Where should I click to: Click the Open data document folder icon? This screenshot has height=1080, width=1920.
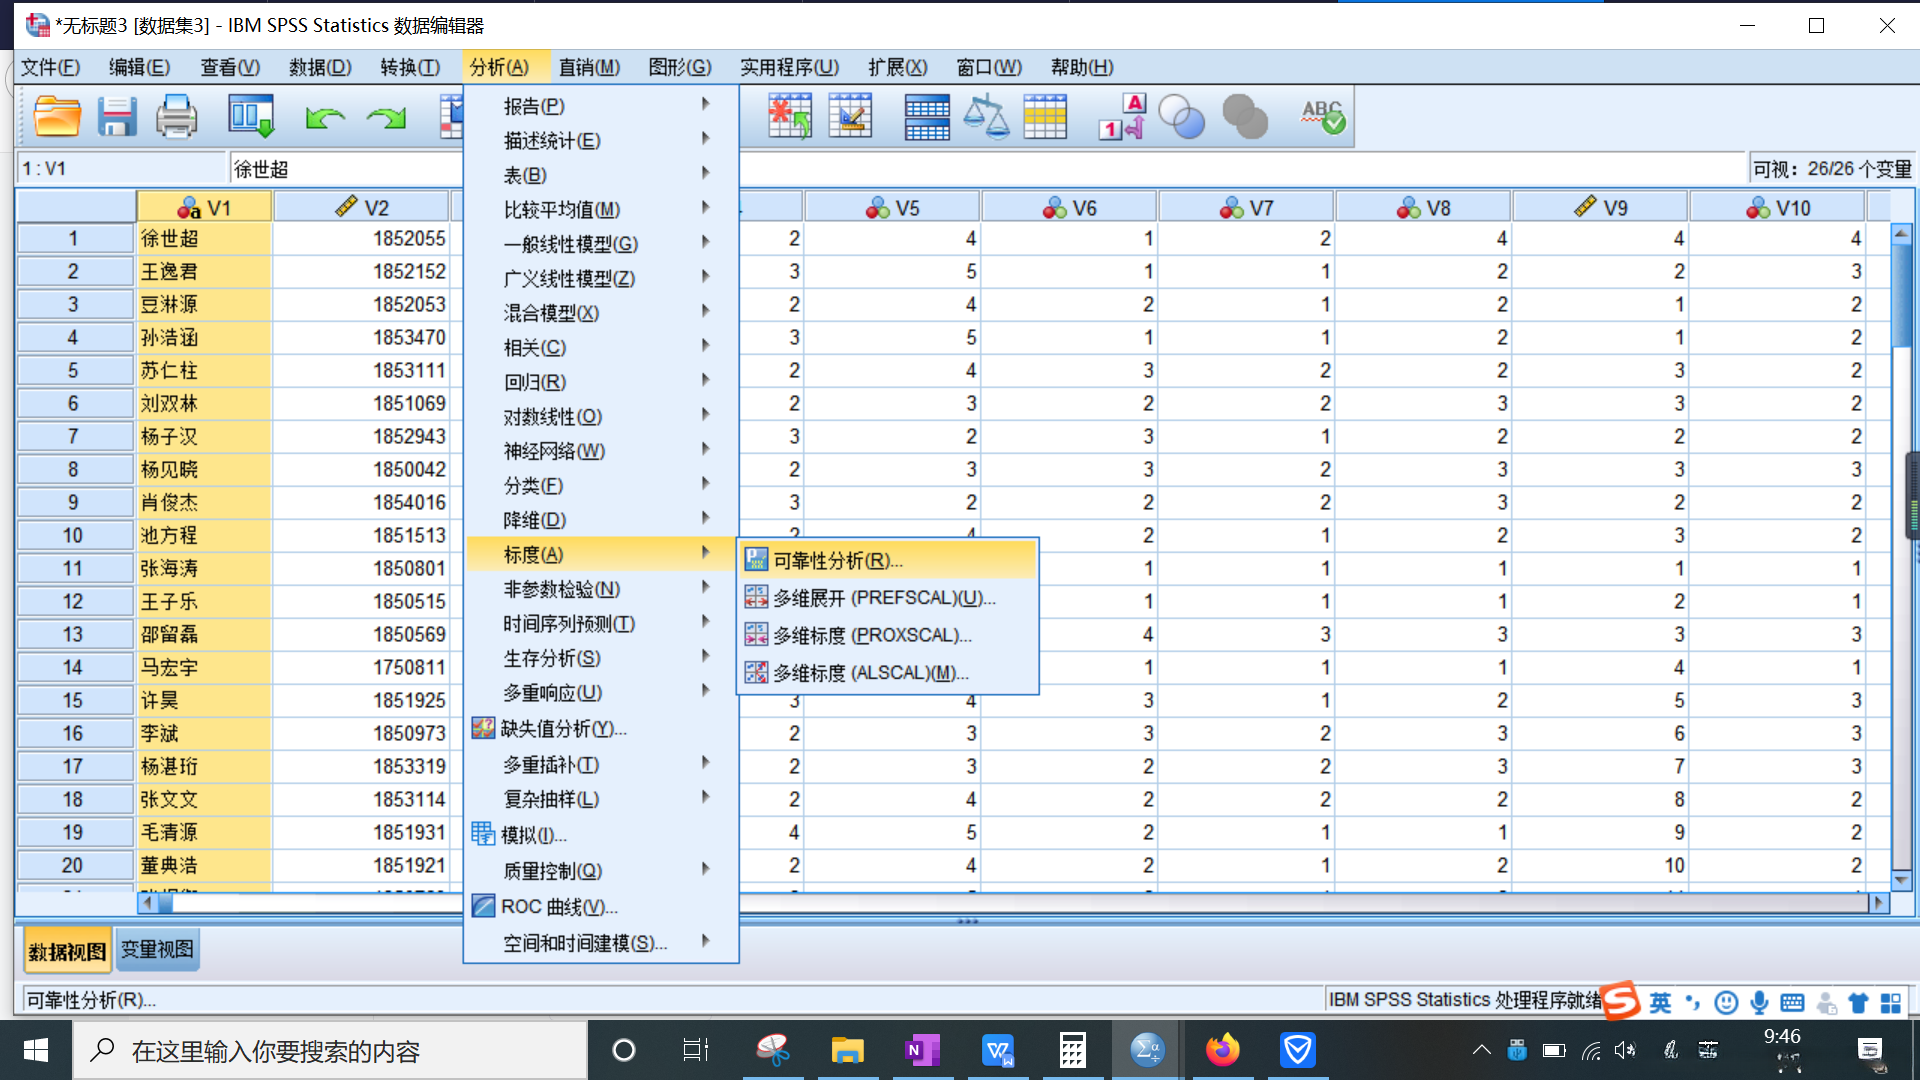pos(57,117)
